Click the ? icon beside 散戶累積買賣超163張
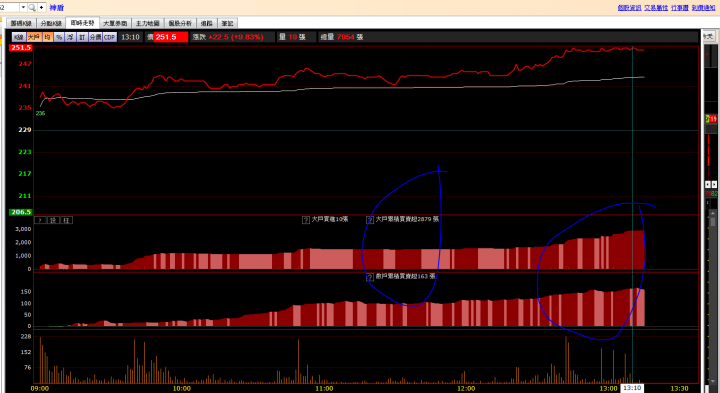 [370, 277]
